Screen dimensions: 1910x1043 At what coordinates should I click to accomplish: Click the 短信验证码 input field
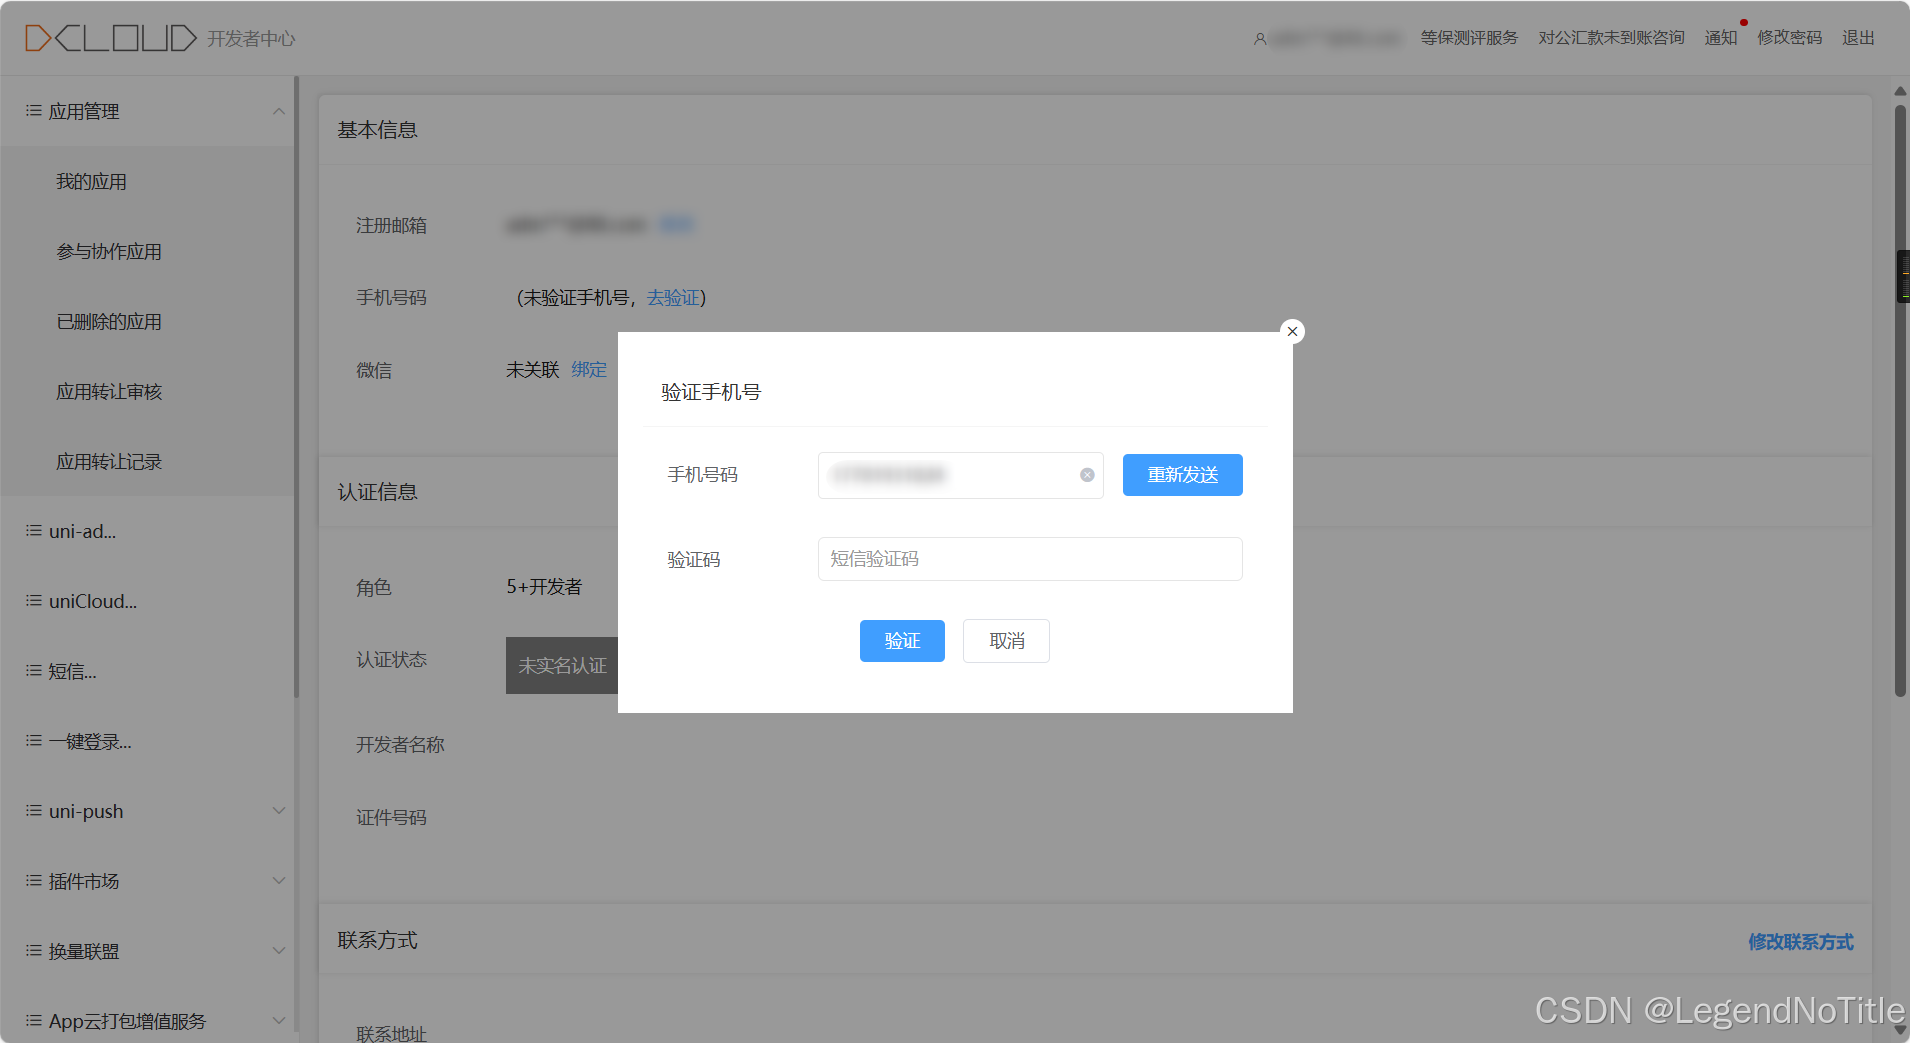point(1028,558)
